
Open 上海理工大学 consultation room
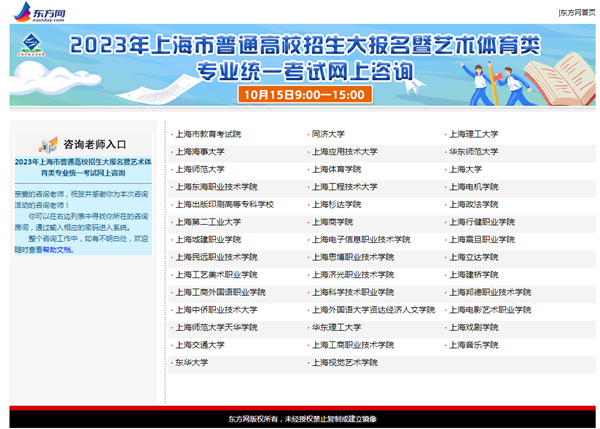pyautogui.click(x=474, y=134)
